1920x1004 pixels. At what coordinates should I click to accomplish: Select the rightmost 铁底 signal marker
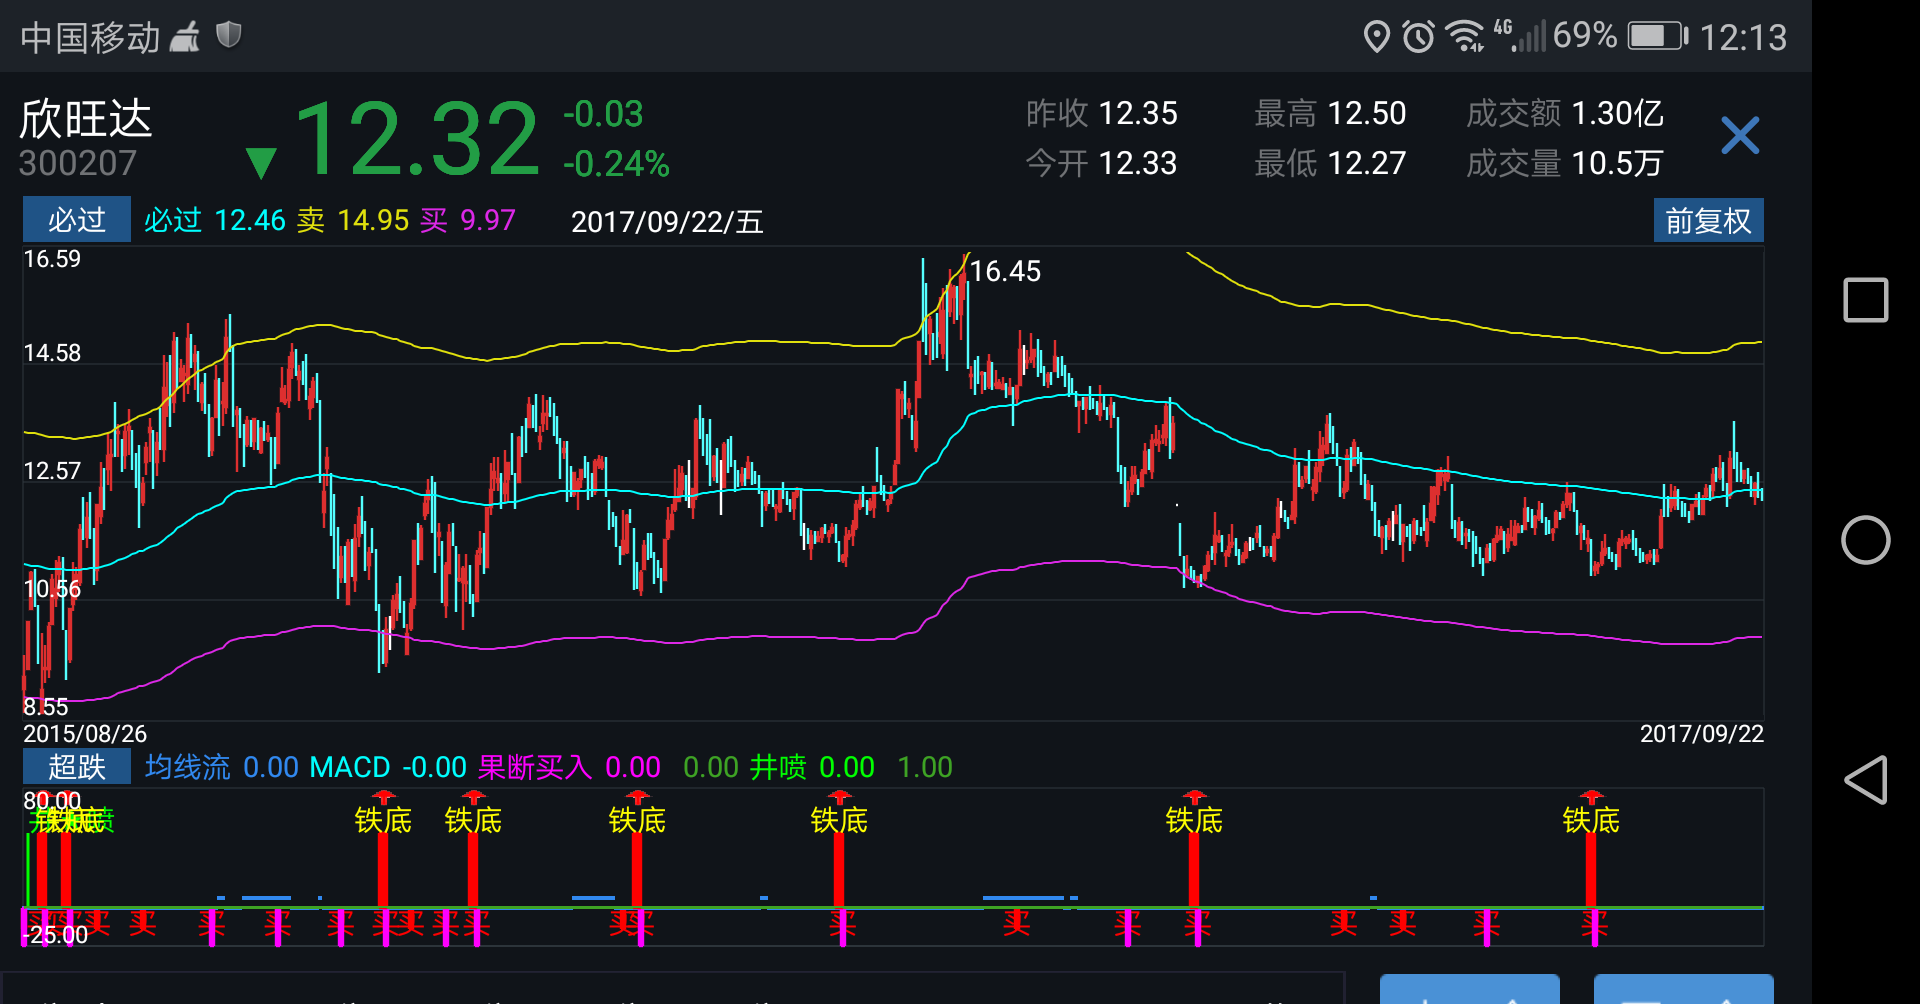[1590, 820]
